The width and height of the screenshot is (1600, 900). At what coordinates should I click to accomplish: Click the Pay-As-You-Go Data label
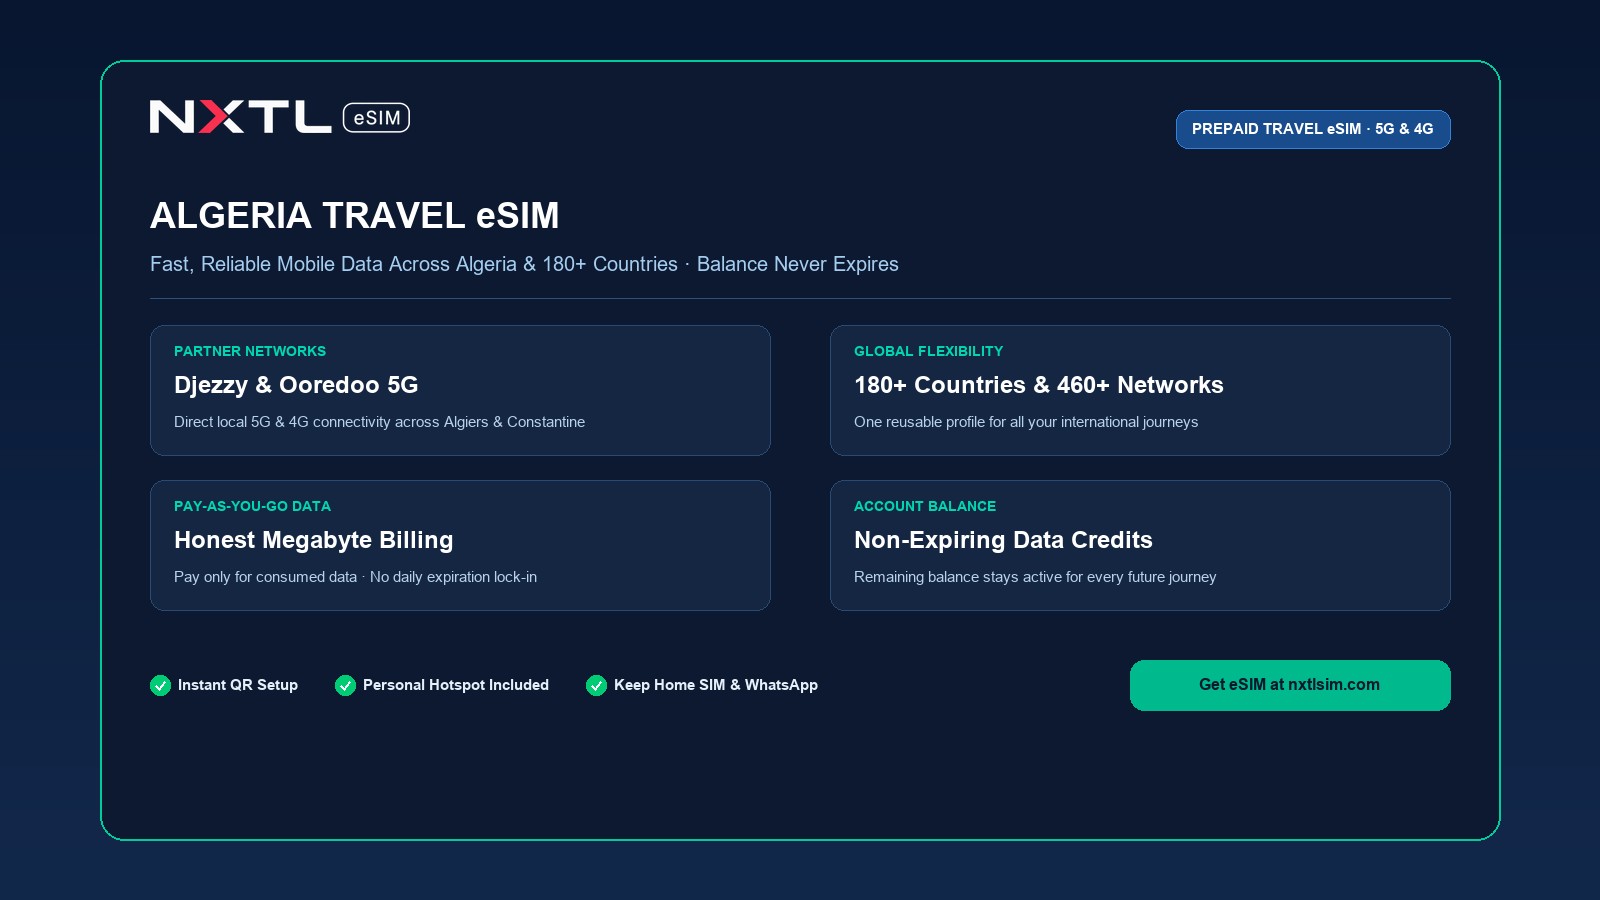click(252, 506)
